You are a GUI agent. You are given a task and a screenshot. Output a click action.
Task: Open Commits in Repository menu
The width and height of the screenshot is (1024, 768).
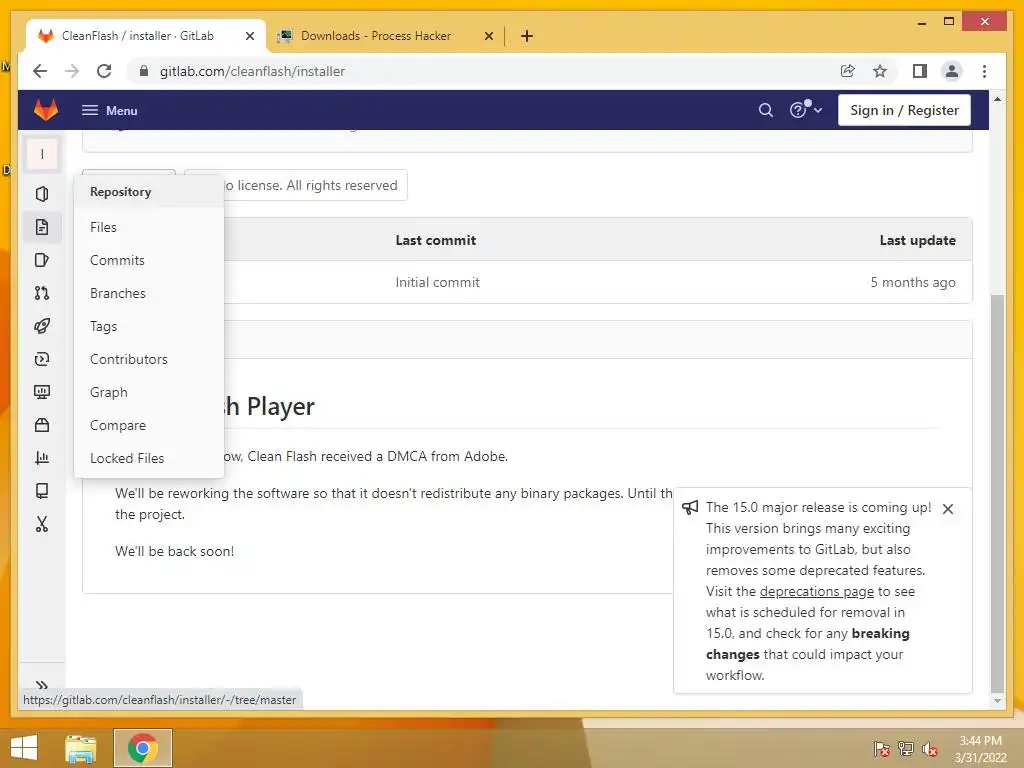coord(117,260)
